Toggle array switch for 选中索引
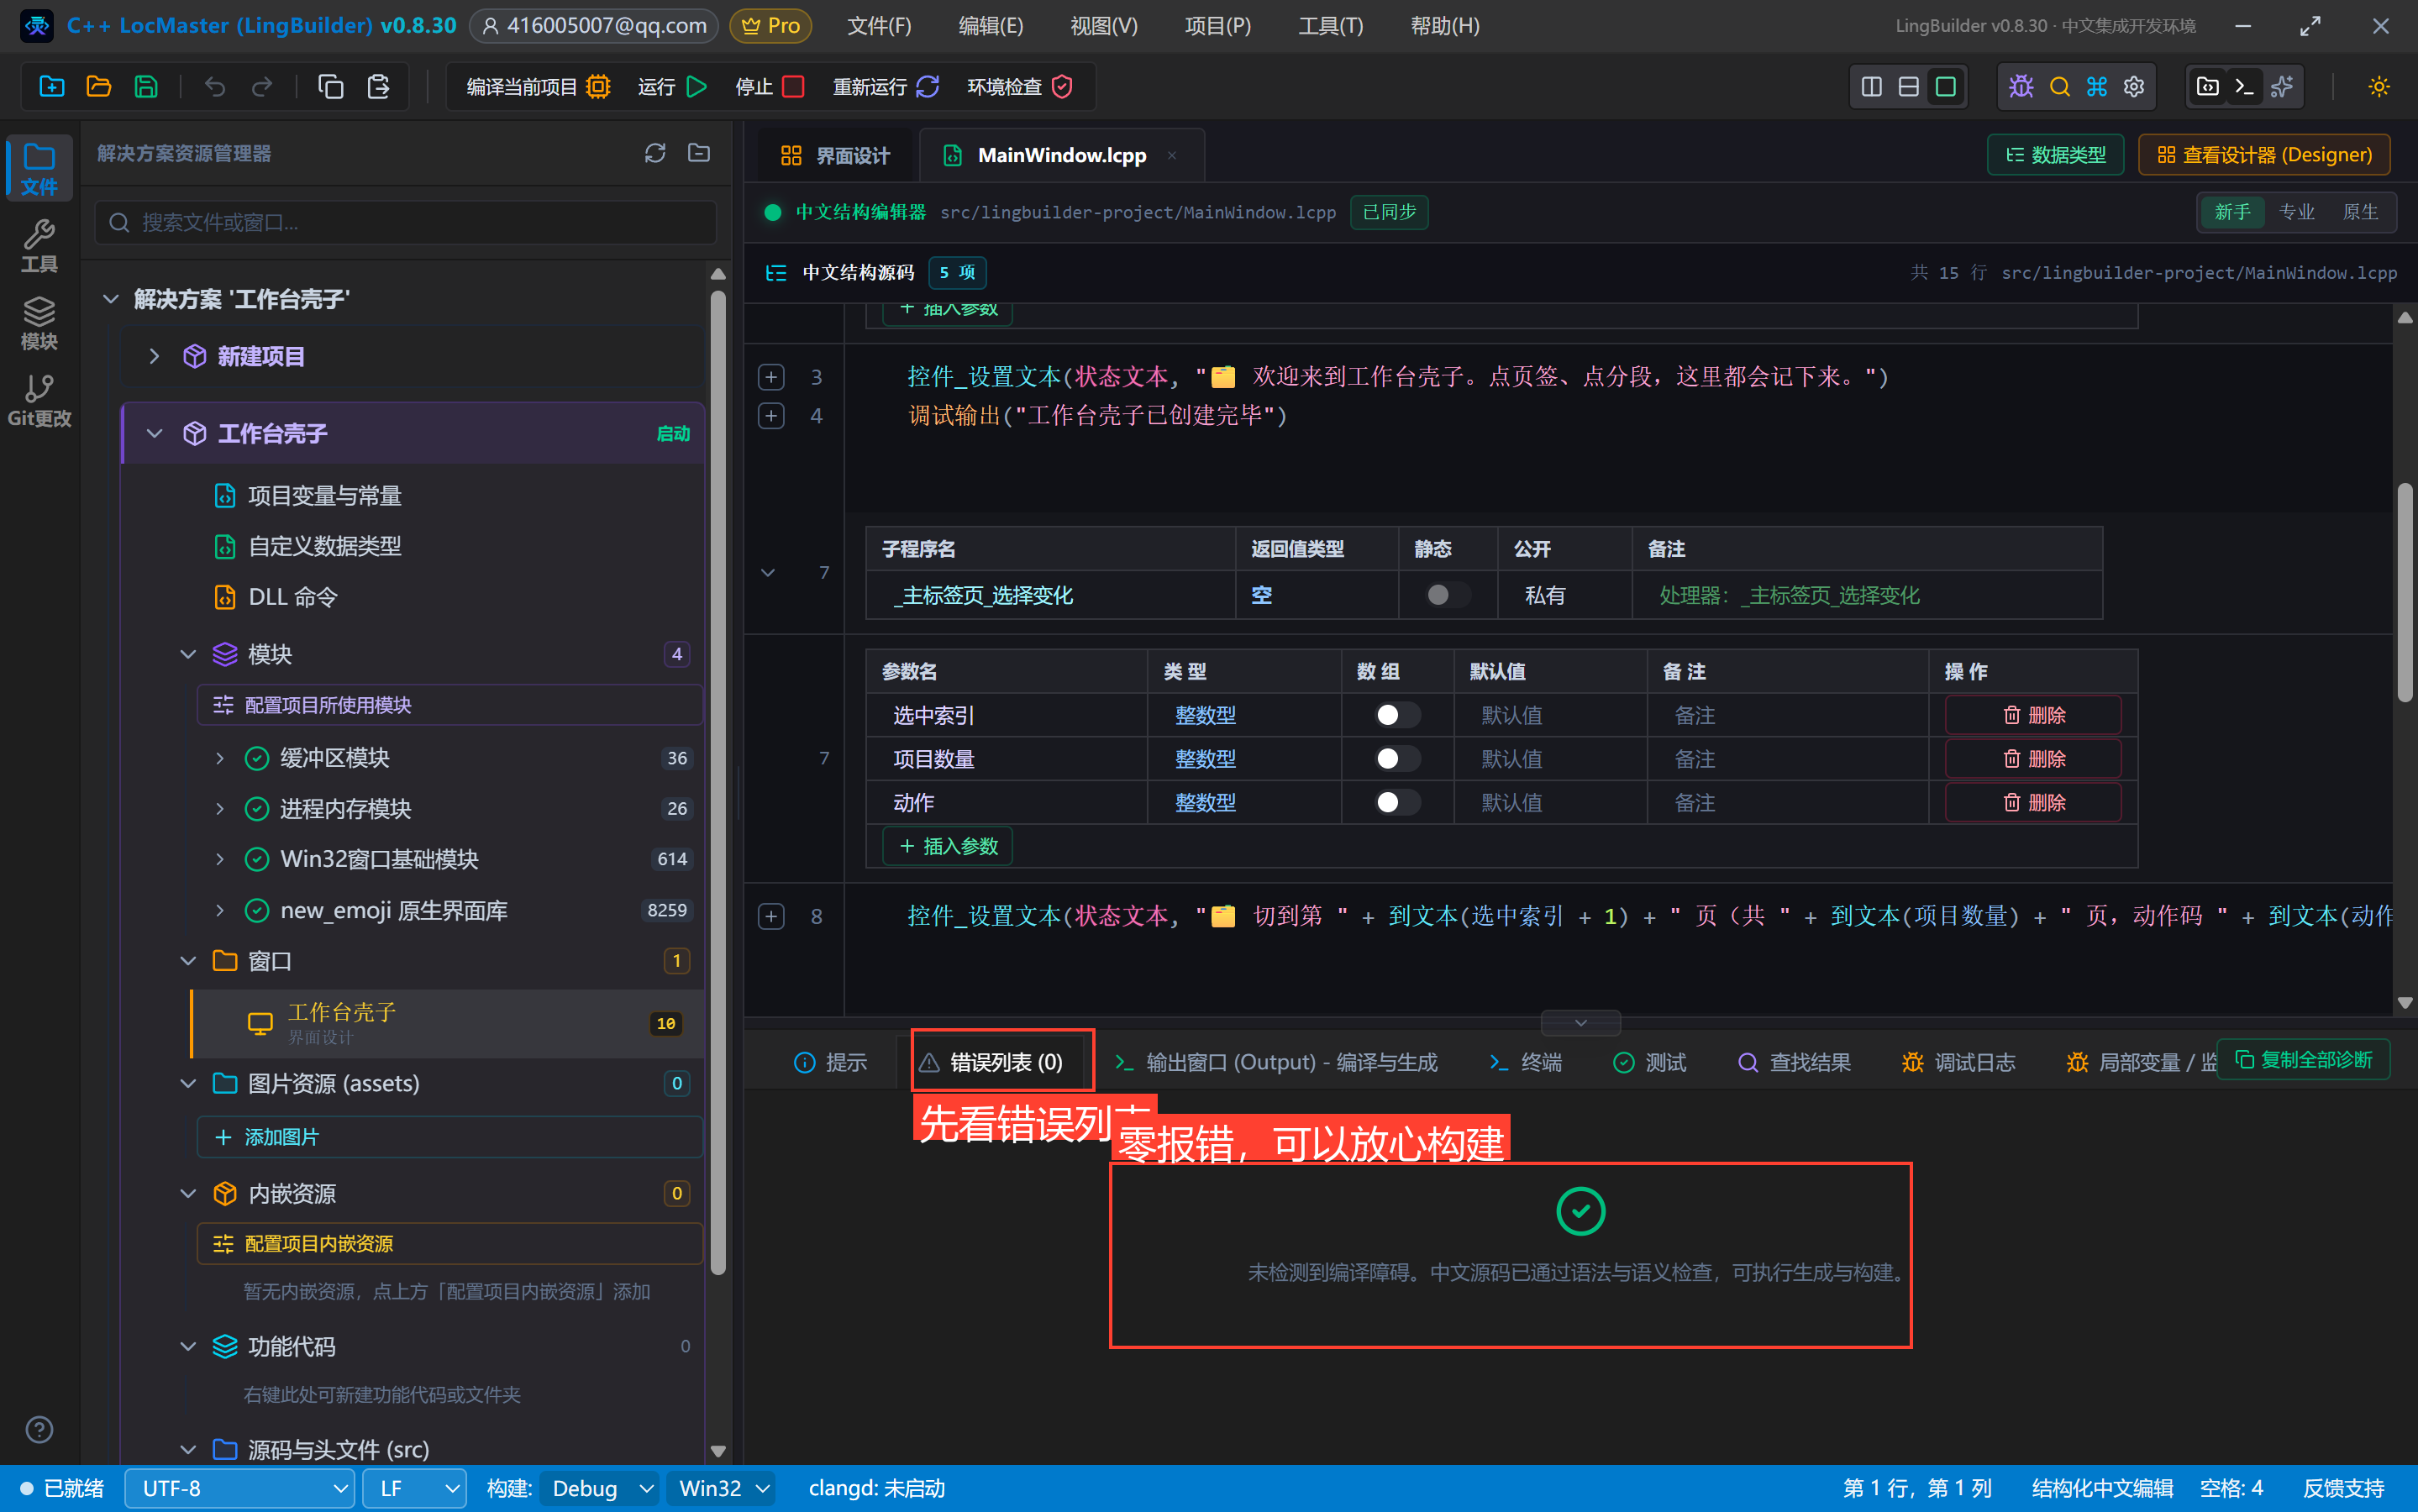This screenshot has width=2418, height=1512. (1397, 715)
